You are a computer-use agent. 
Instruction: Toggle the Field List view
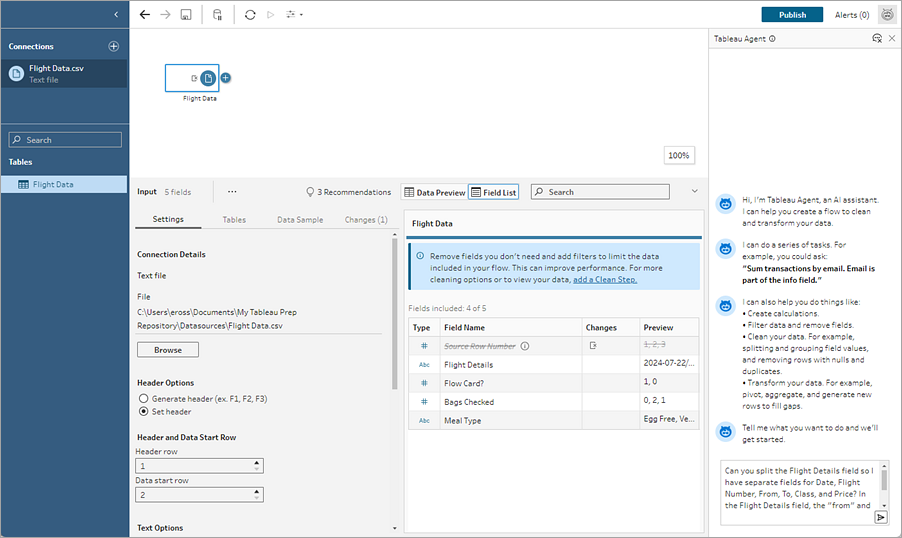[x=493, y=192]
